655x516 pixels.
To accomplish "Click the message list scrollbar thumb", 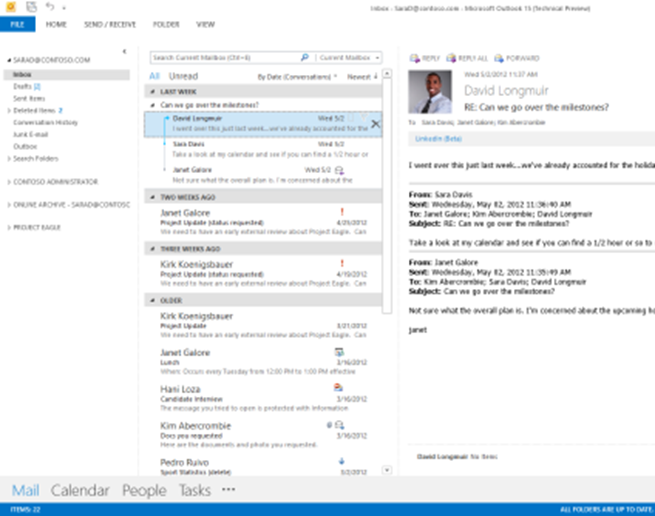I will click(x=387, y=196).
